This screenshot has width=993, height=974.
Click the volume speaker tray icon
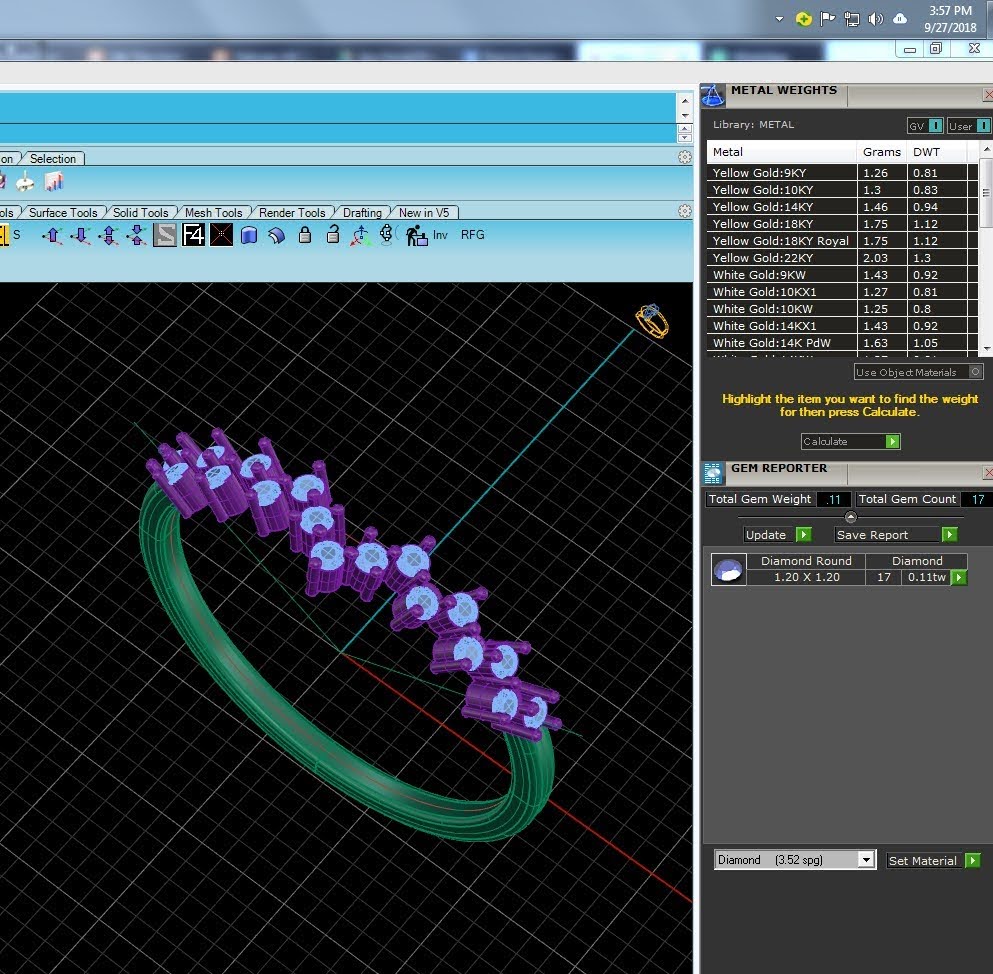[x=875, y=19]
